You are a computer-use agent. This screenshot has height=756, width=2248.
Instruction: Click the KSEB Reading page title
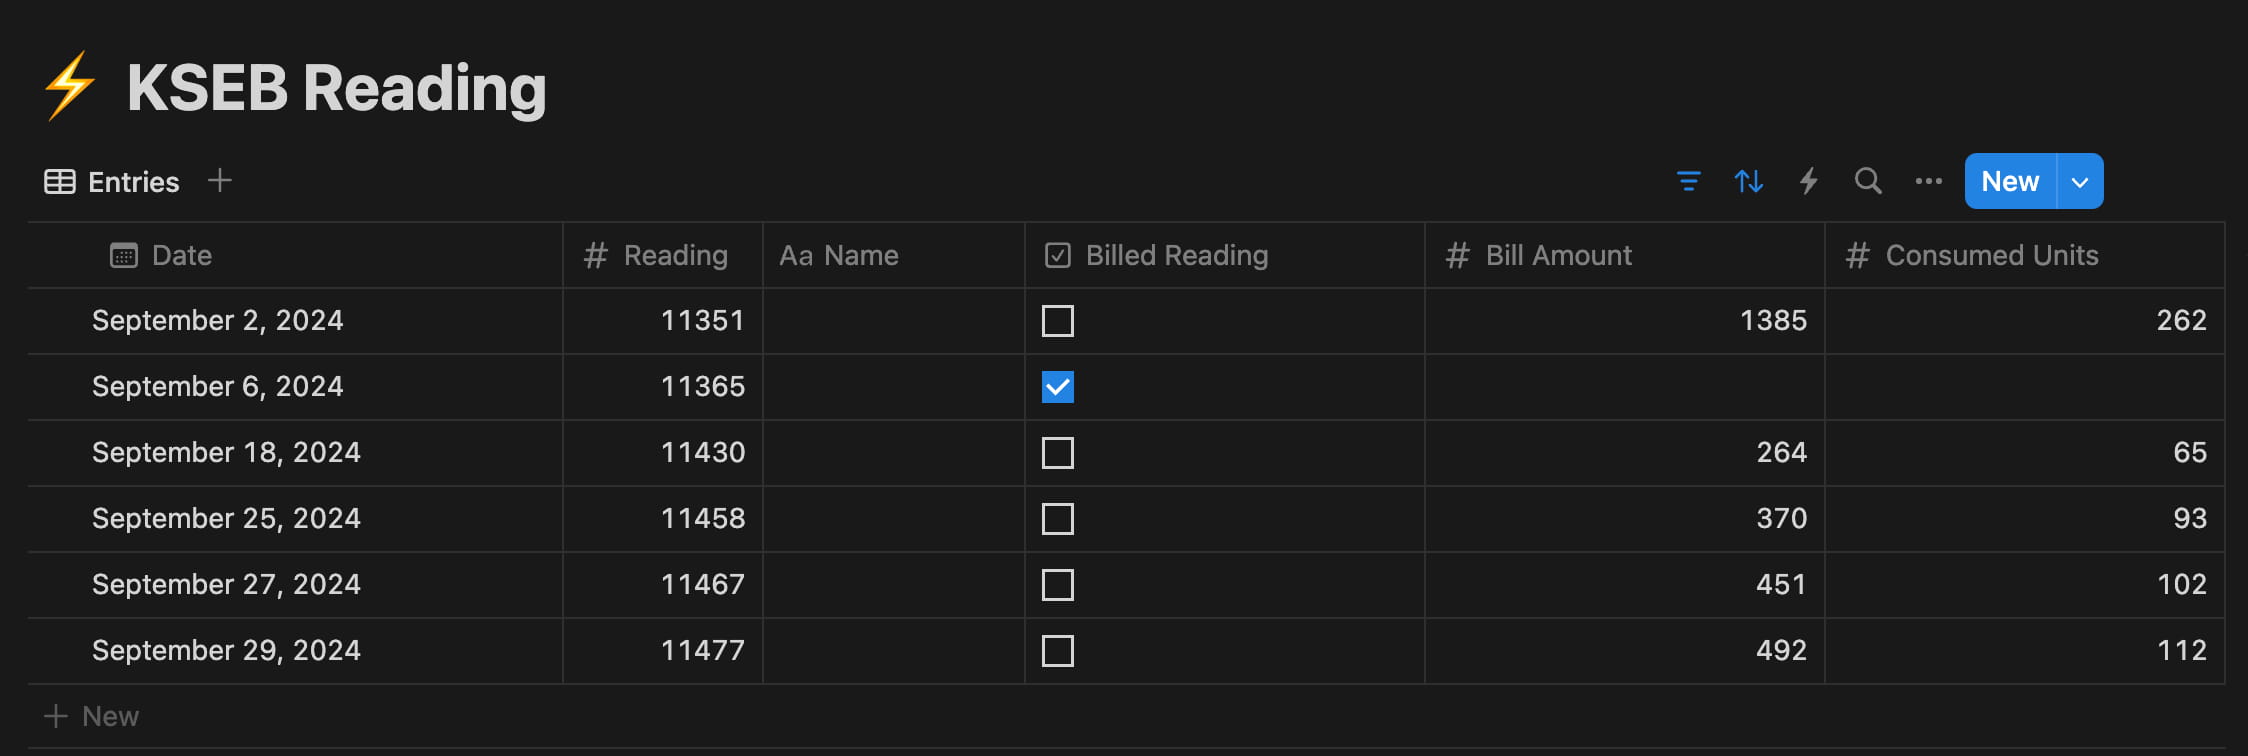(x=336, y=88)
